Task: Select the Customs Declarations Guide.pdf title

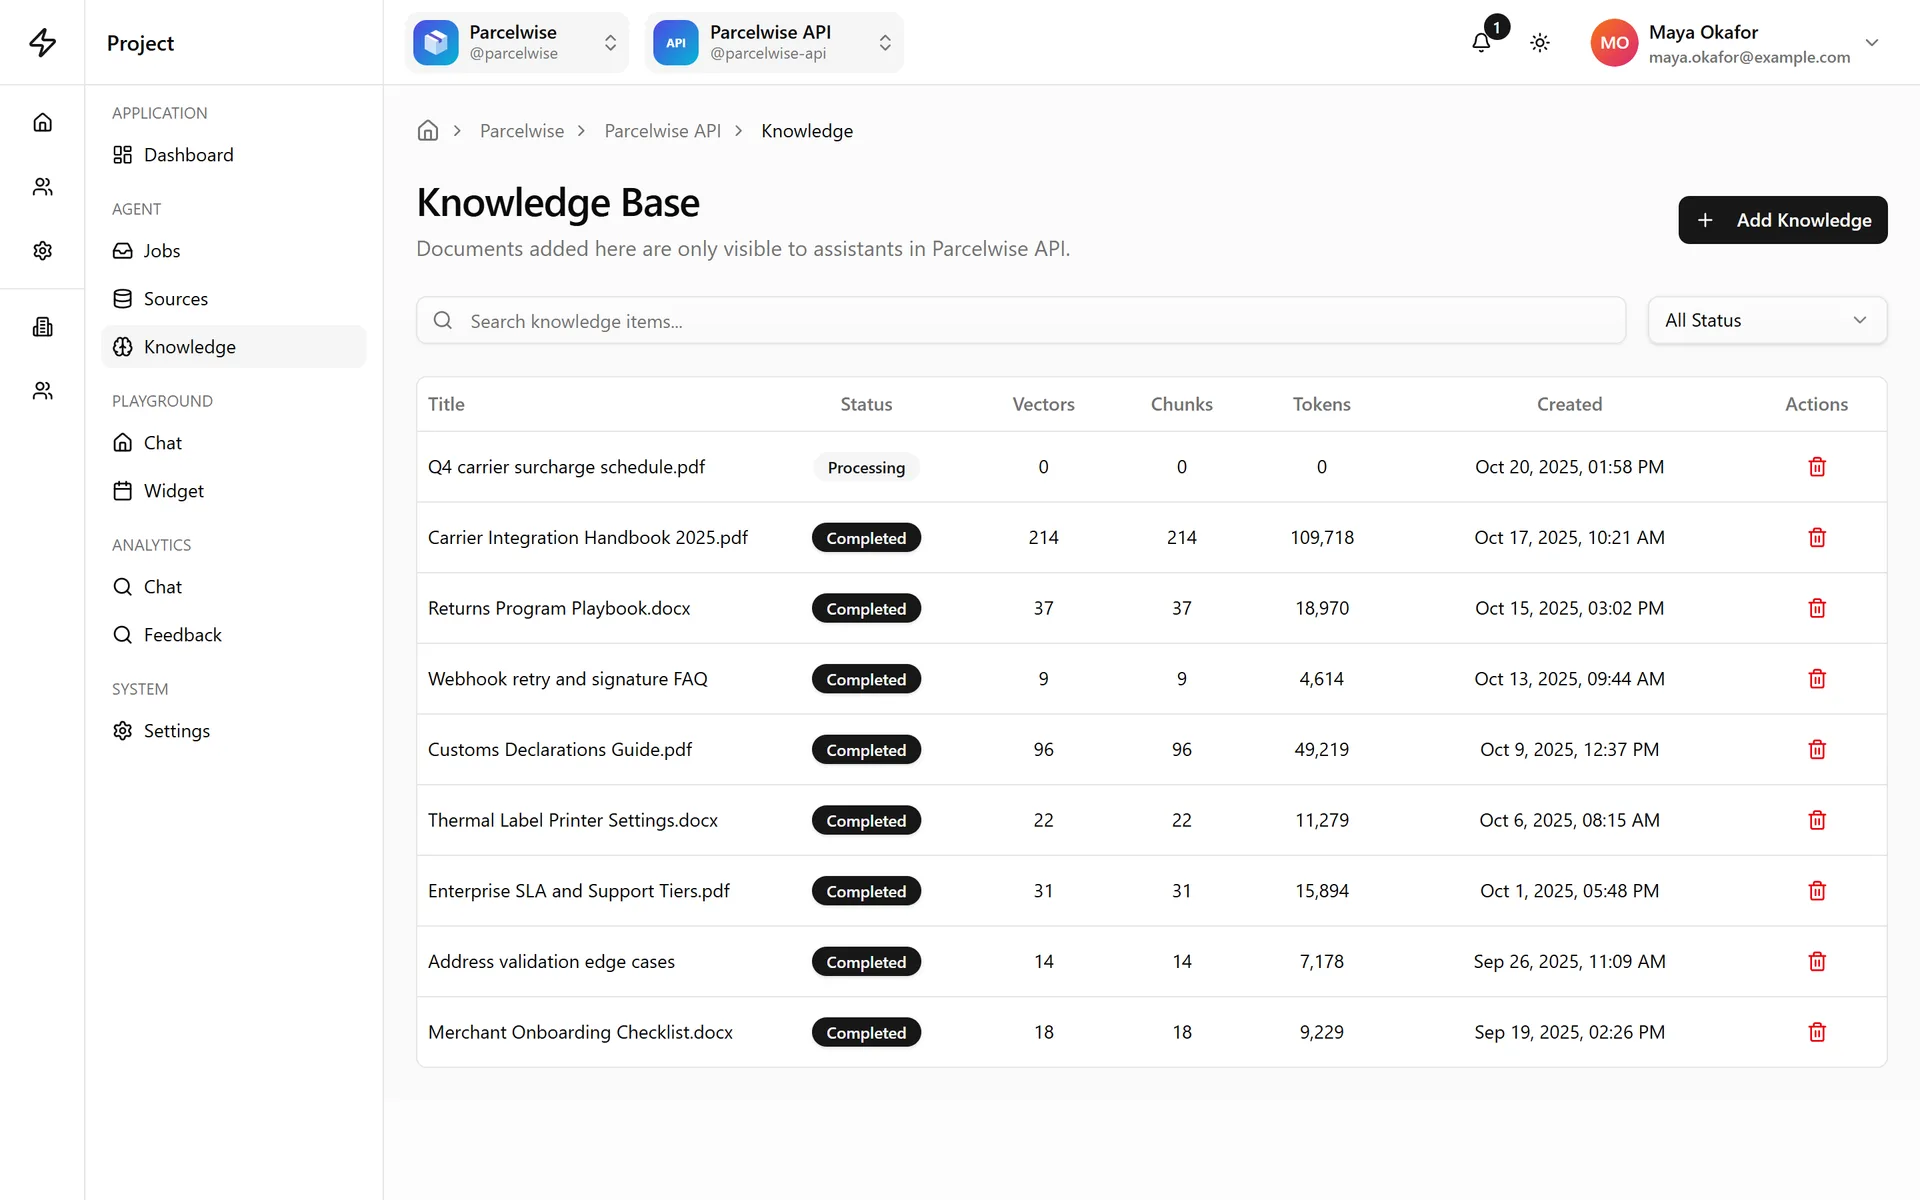Action: tap(560, 750)
